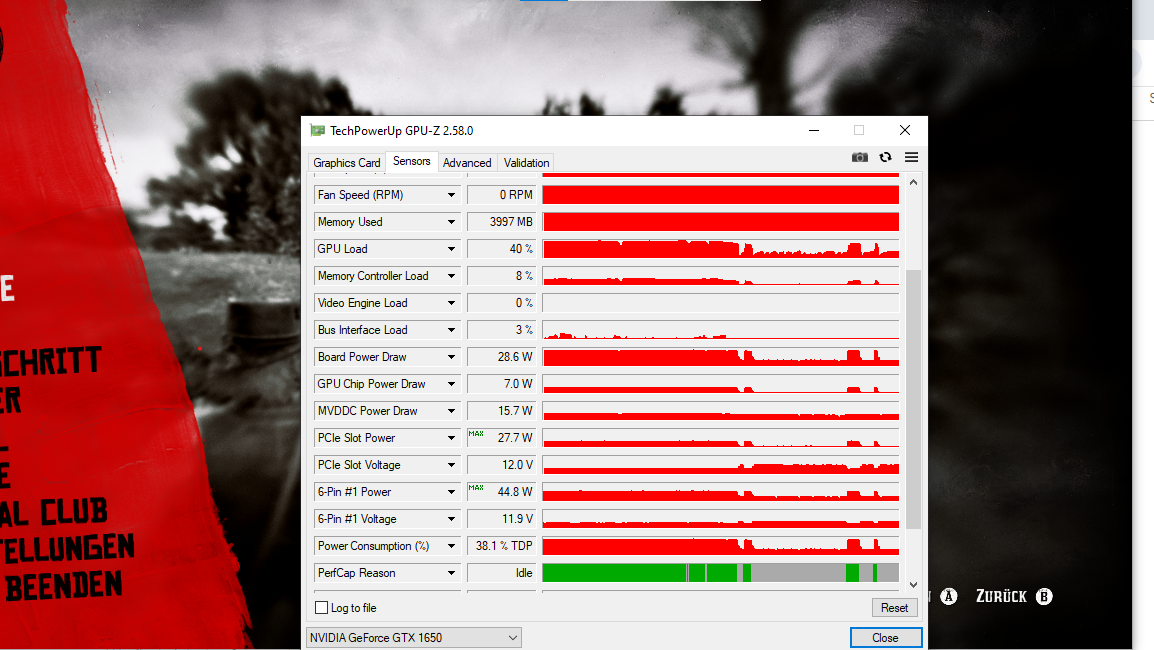Enable the Log to file checkbox
This screenshot has width=1154, height=650.
(x=321, y=607)
